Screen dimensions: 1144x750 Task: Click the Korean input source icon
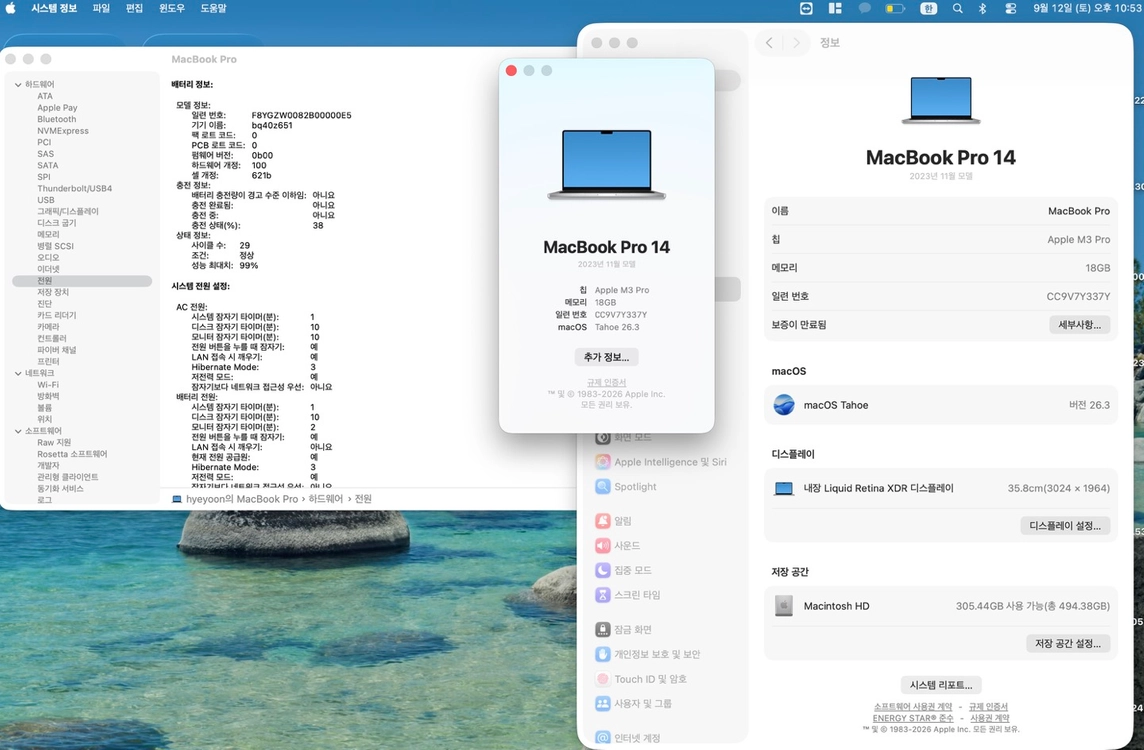click(x=927, y=8)
